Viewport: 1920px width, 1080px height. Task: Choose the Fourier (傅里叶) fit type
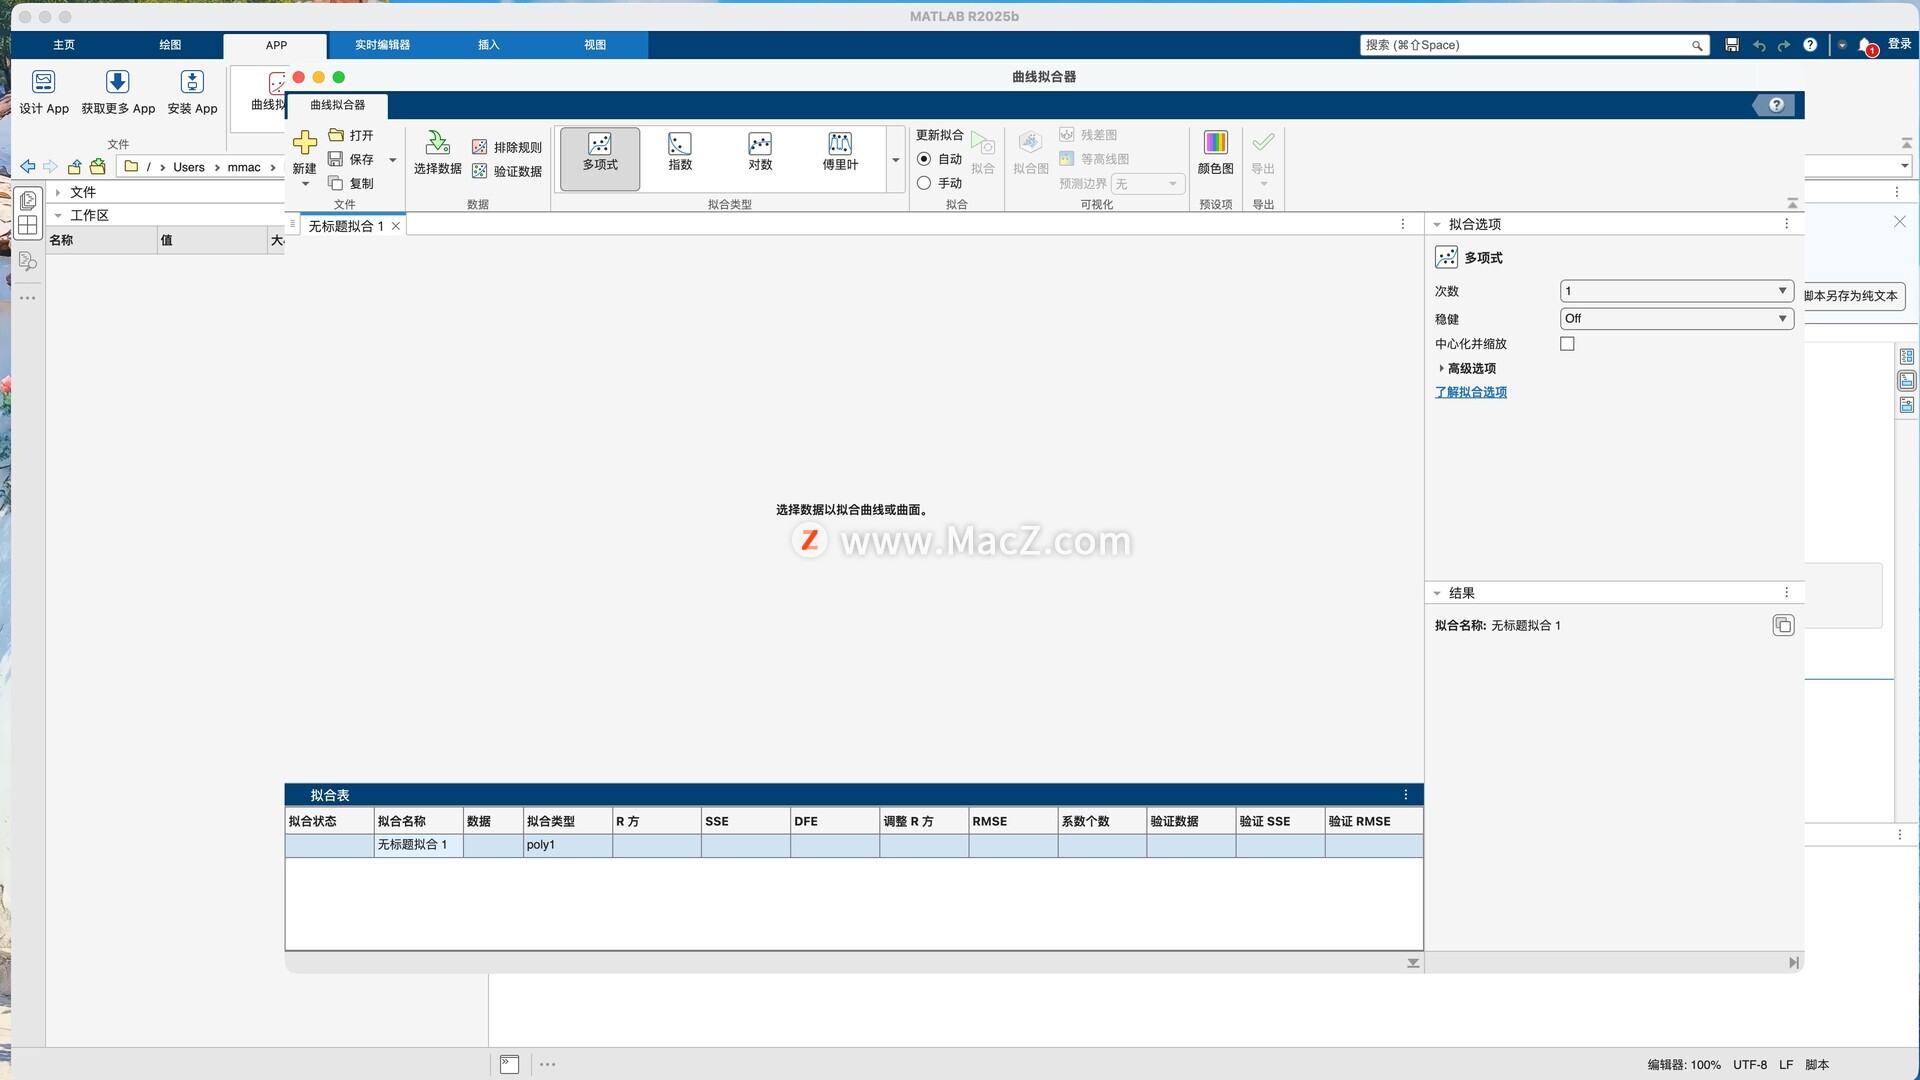point(840,153)
